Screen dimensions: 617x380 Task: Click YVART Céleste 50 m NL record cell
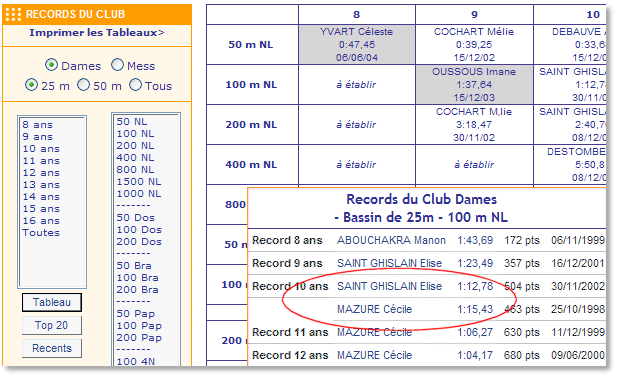pos(357,44)
